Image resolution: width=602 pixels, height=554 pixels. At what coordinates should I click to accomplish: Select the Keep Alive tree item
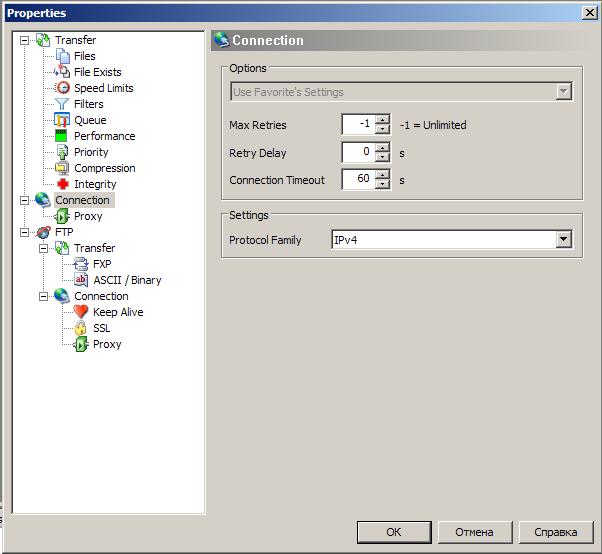tap(118, 312)
